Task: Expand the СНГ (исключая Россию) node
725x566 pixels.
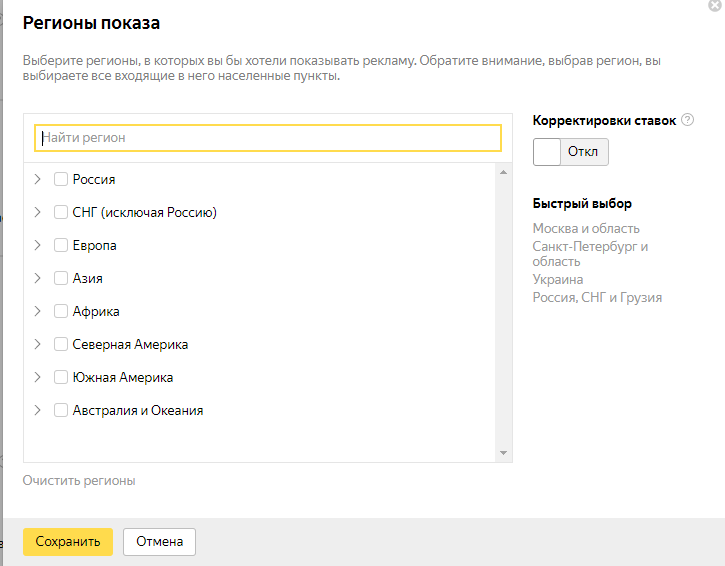Action: 37,212
